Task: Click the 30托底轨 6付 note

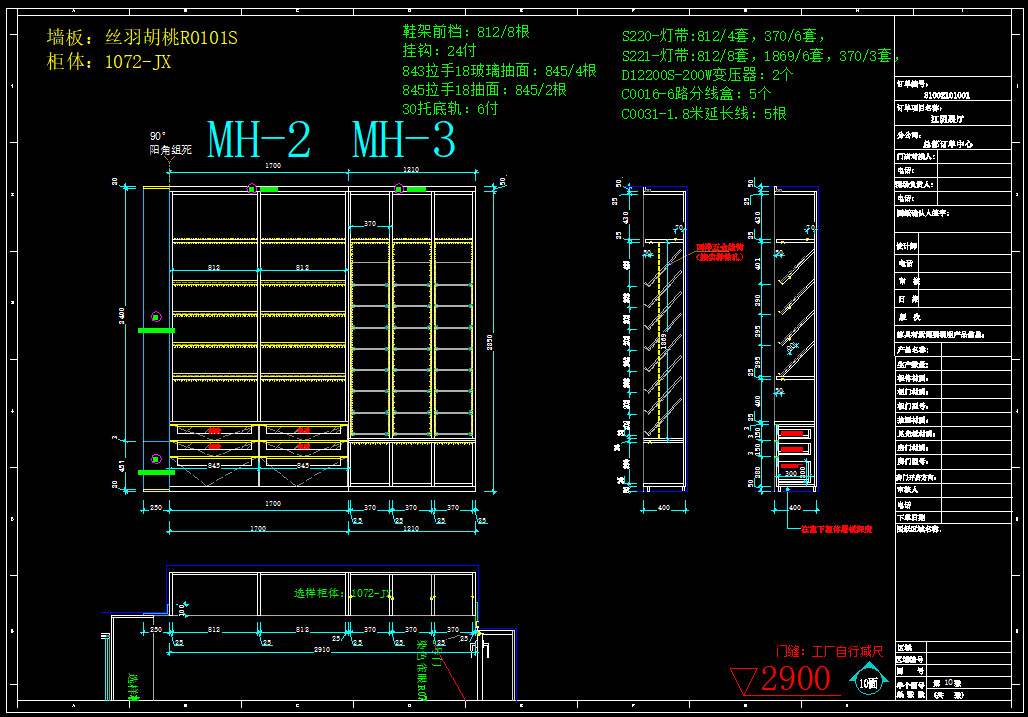Action: click(449, 108)
